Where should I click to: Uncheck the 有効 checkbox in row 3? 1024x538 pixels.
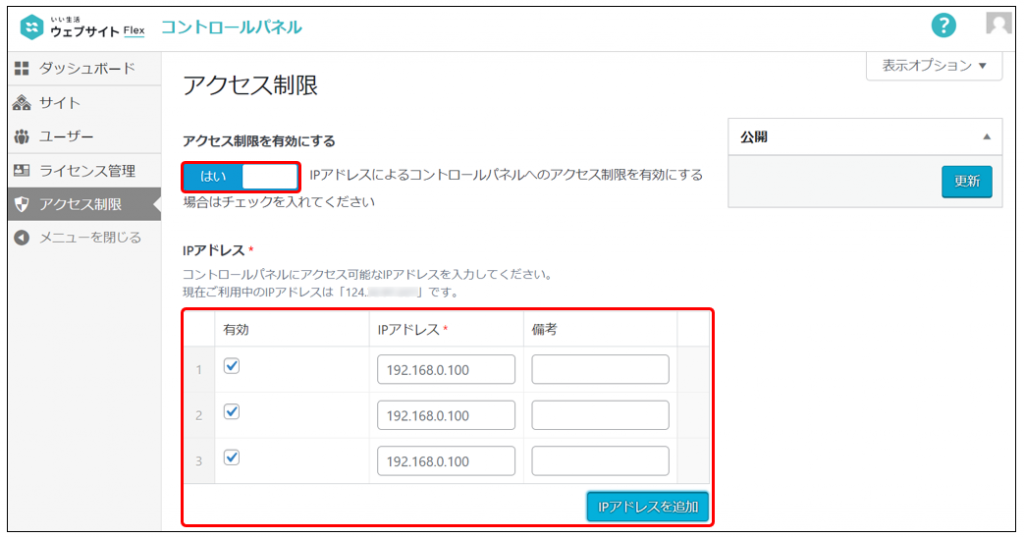[x=232, y=457]
